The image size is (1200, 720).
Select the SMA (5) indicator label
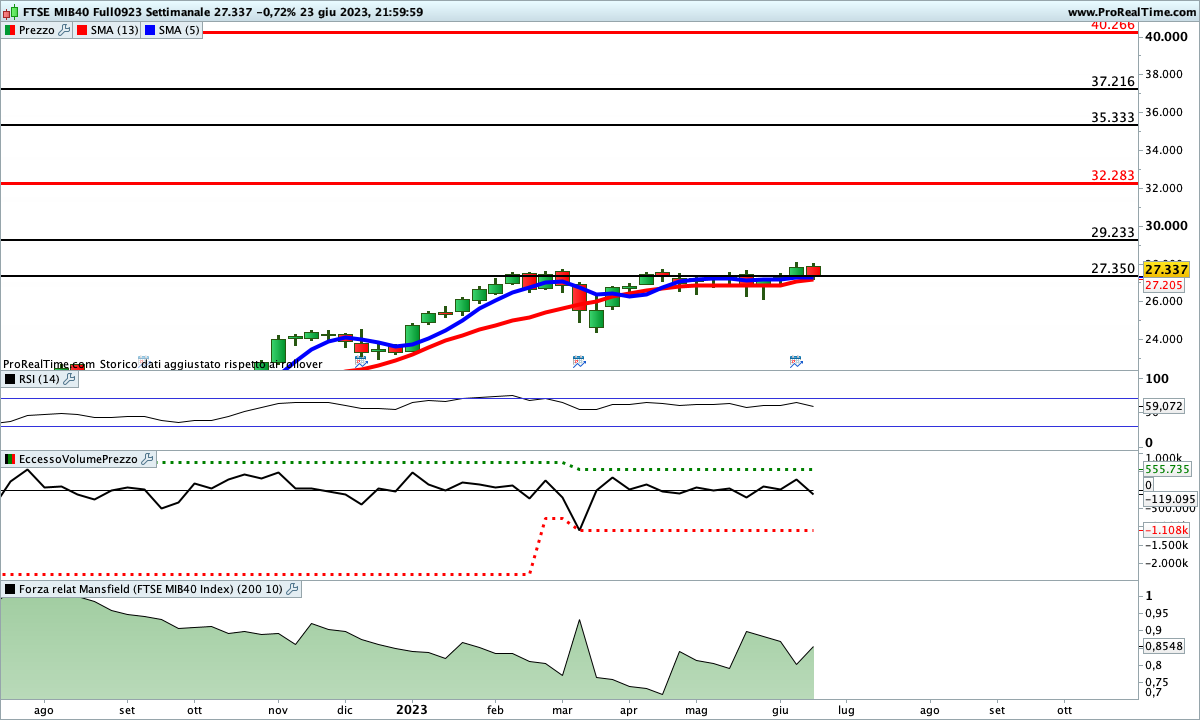tap(180, 30)
